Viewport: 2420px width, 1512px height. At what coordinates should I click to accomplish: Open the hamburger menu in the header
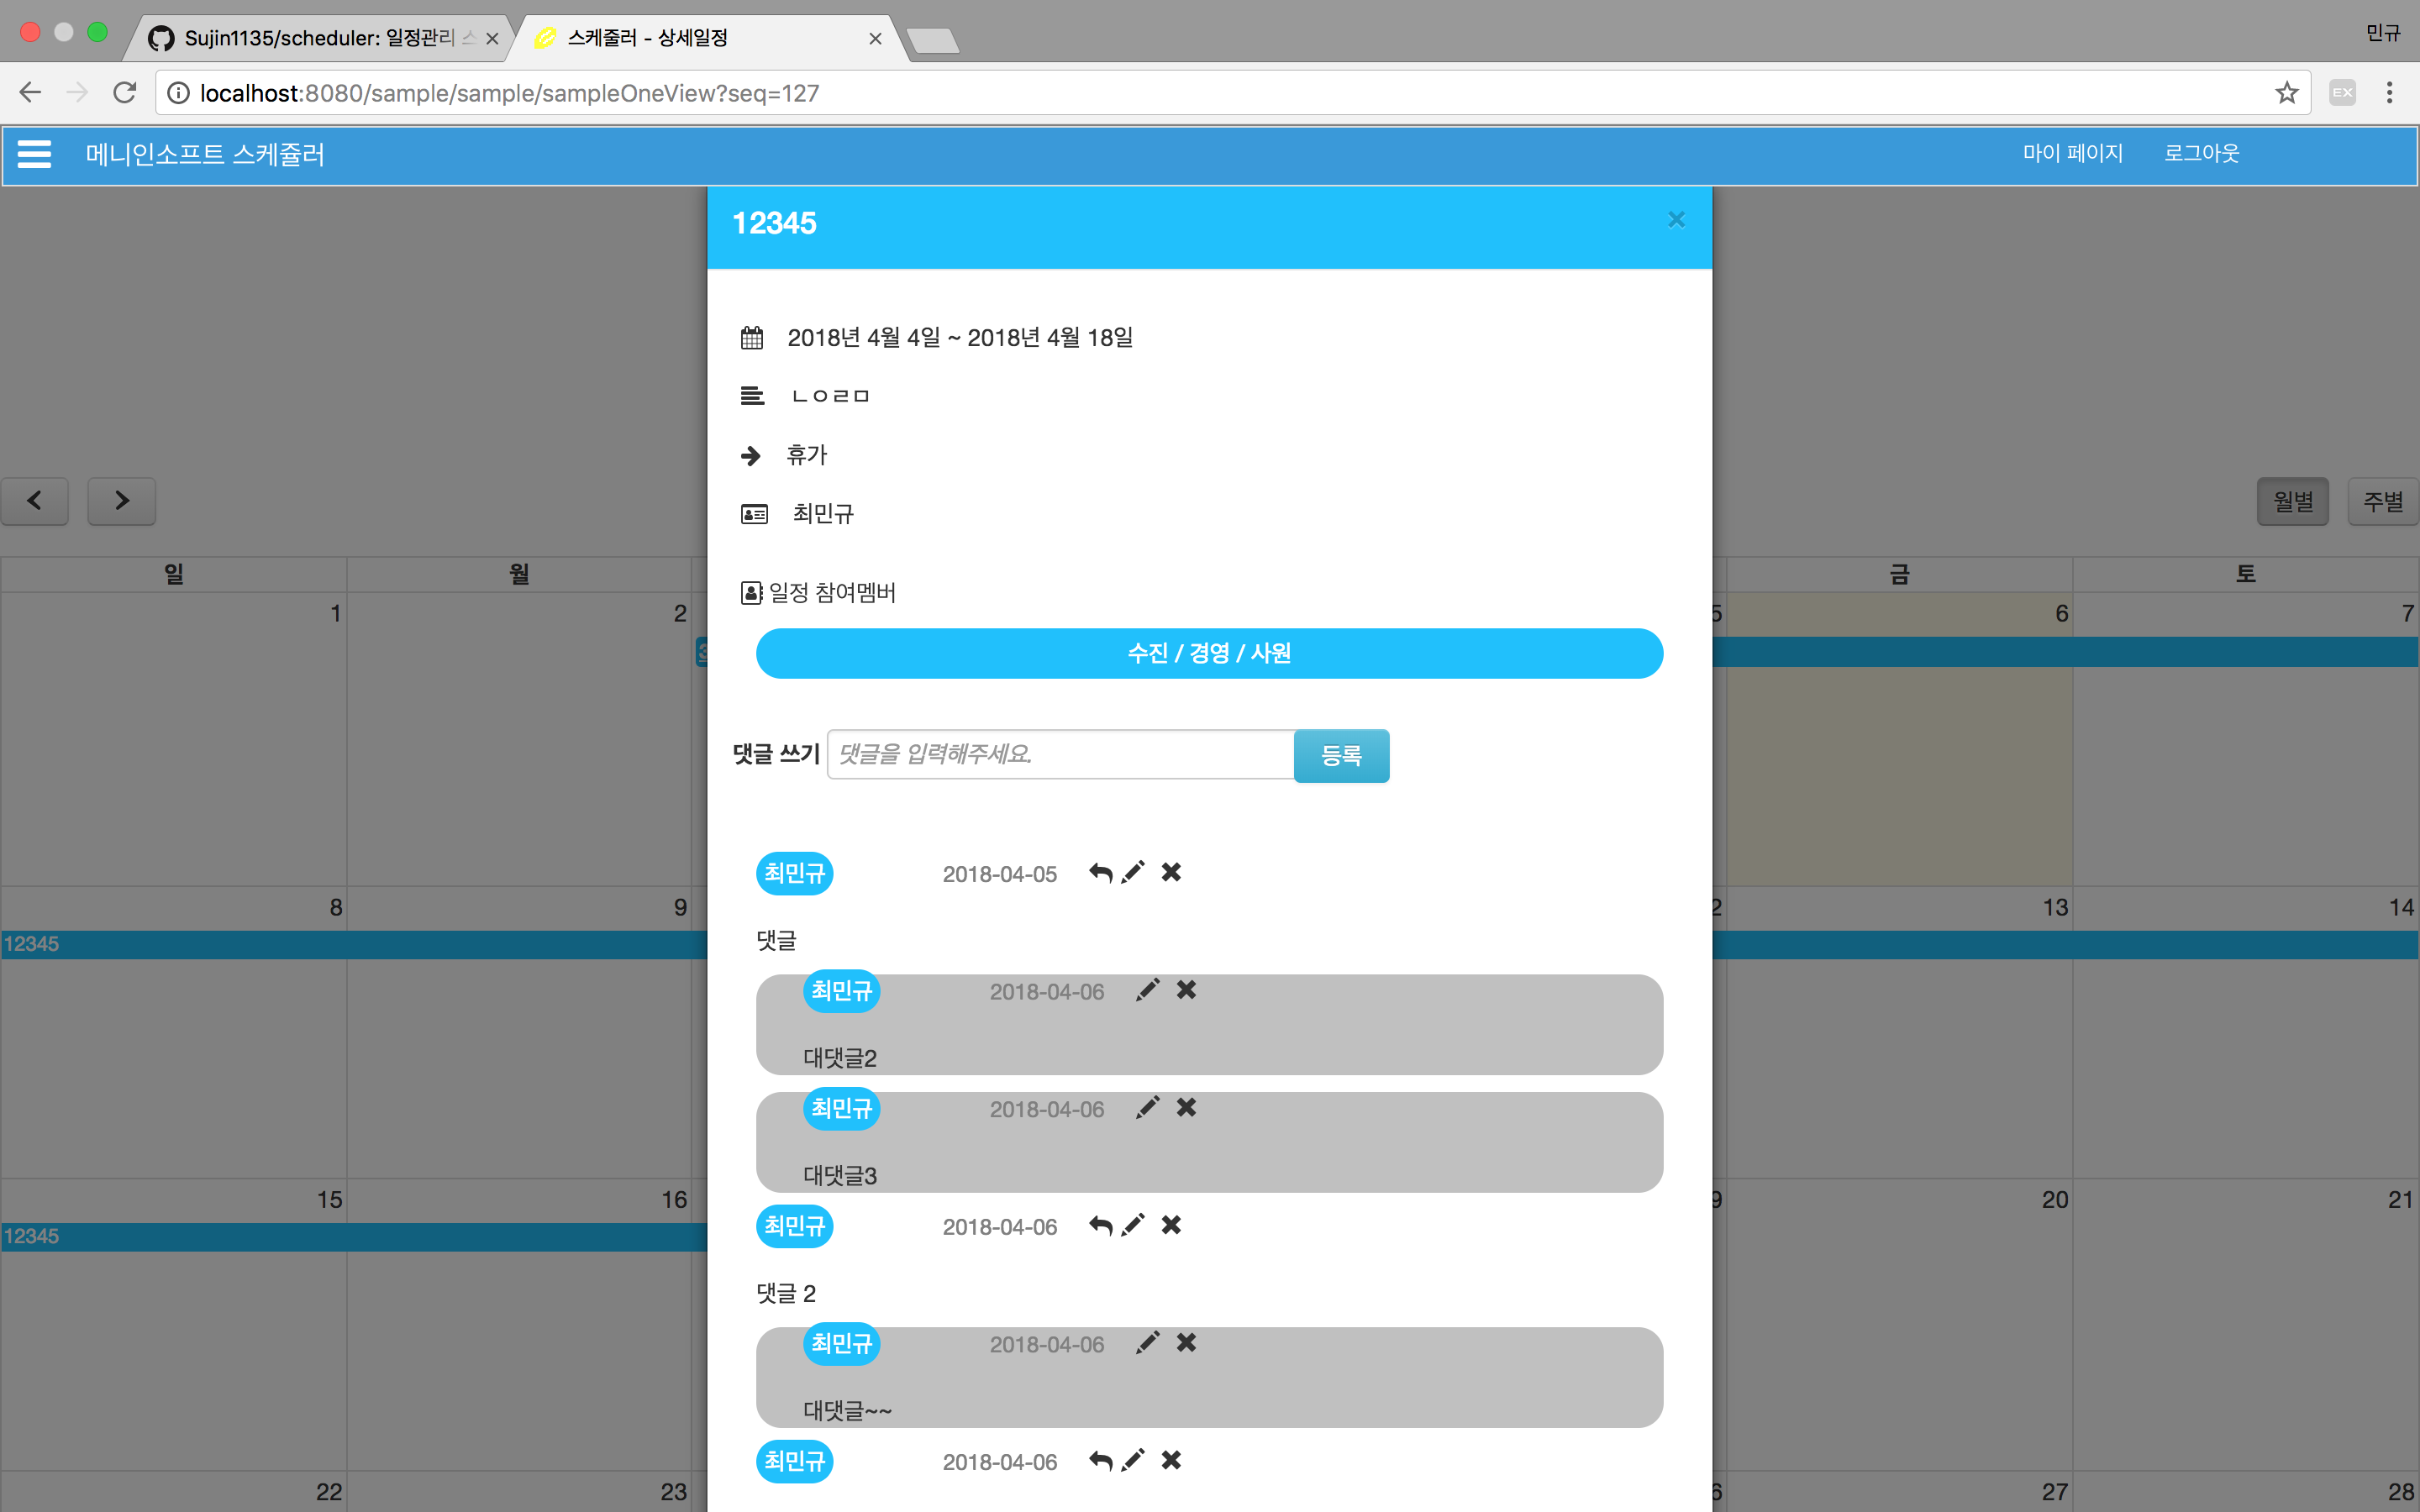coord(34,154)
